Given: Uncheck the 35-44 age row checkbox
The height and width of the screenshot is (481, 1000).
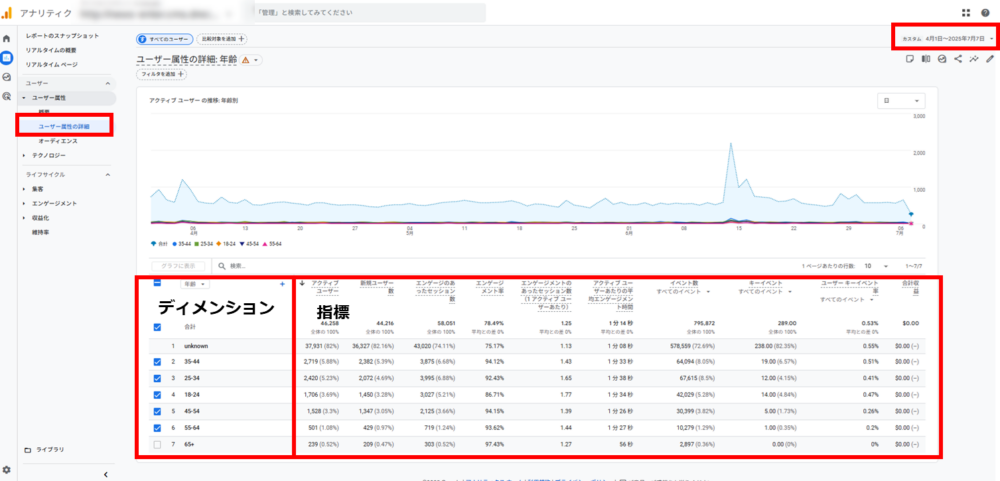Looking at the screenshot, I should 157,361.
